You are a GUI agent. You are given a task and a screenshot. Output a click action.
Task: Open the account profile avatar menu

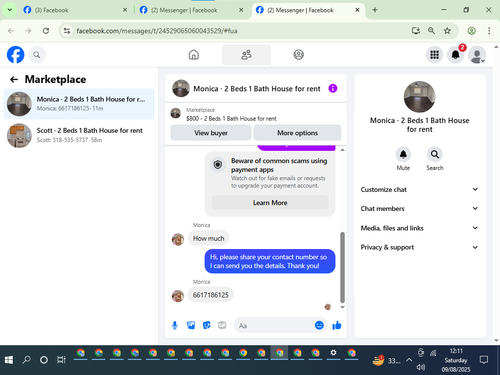click(x=477, y=55)
